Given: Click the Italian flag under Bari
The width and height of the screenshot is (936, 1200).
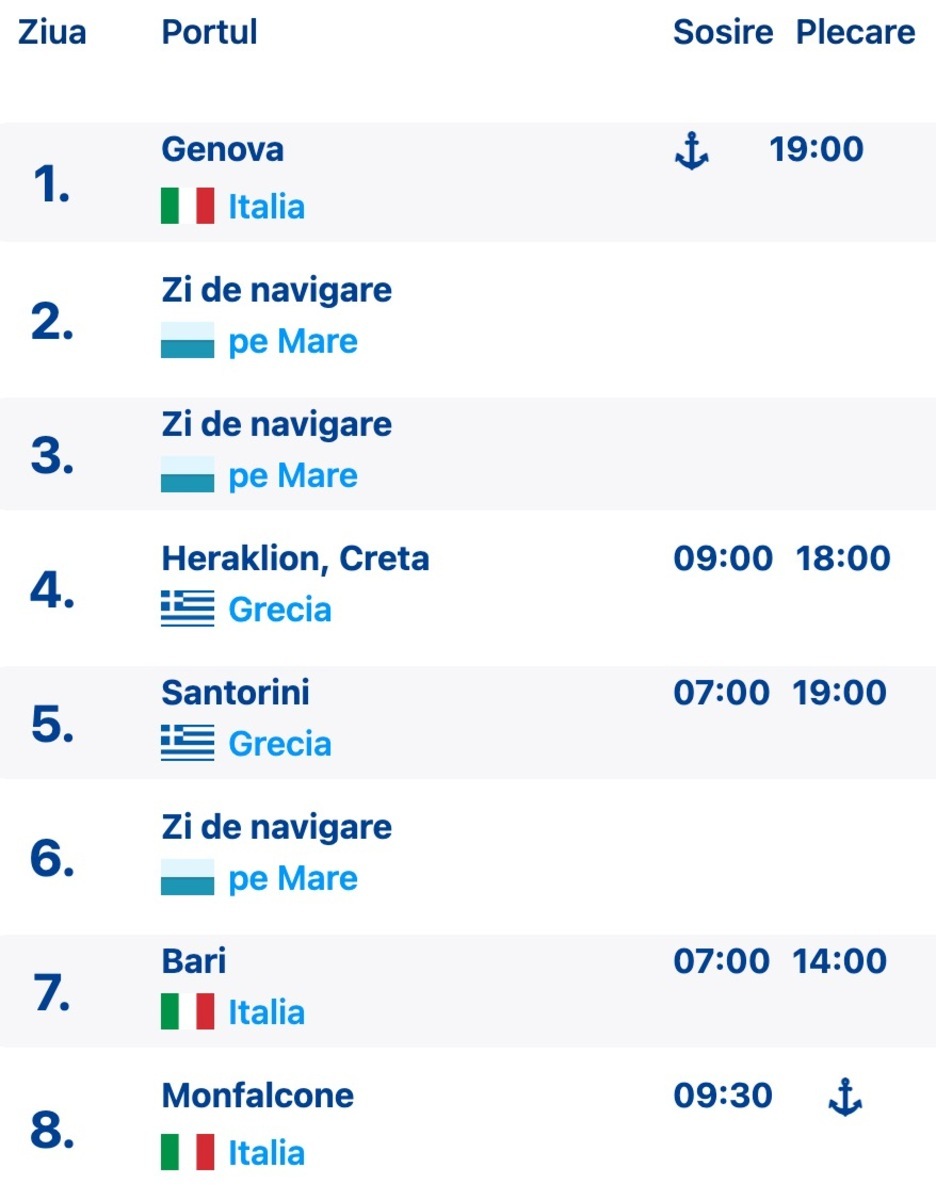Looking at the screenshot, I should 188,1012.
